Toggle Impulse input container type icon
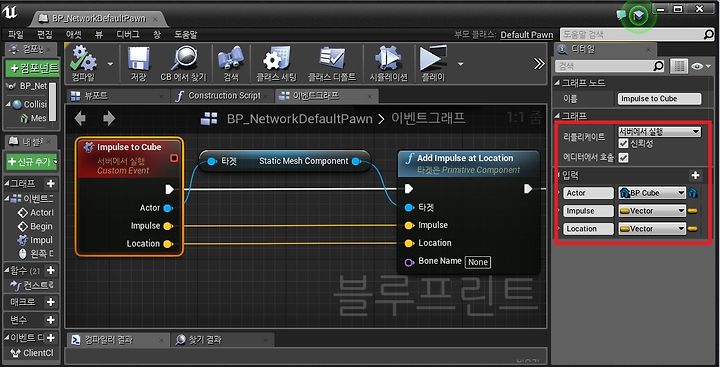The width and height of the screenshot is (720, 367). [x=693, y=211]
